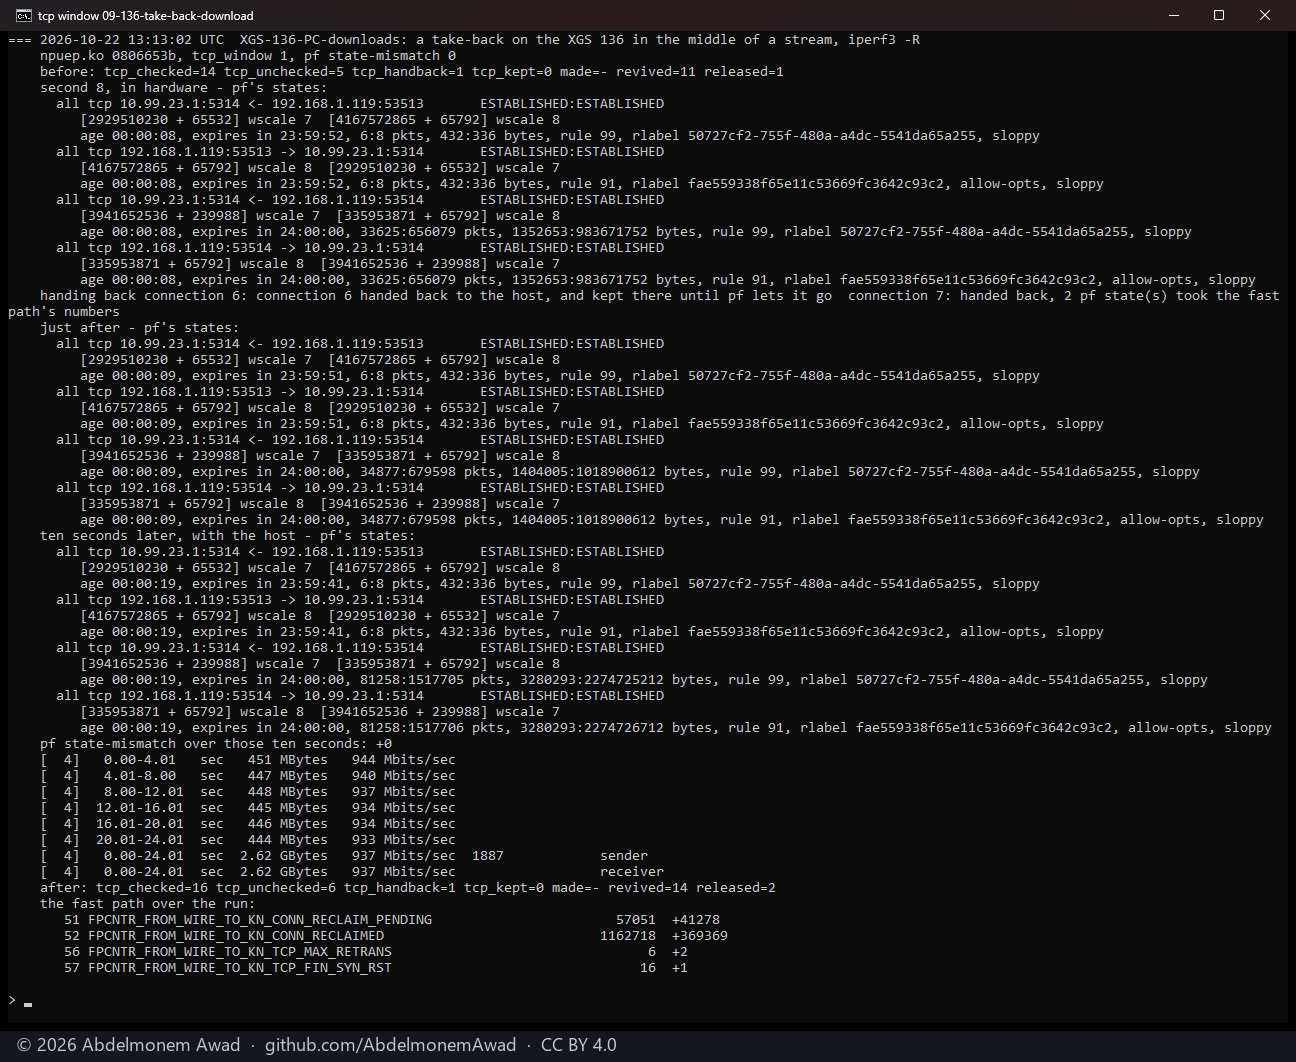This screenshot has width=1296, height=1062.
Task: Click the '933 Mbits/sec' bitrate
Action: [x=404, y=840]
